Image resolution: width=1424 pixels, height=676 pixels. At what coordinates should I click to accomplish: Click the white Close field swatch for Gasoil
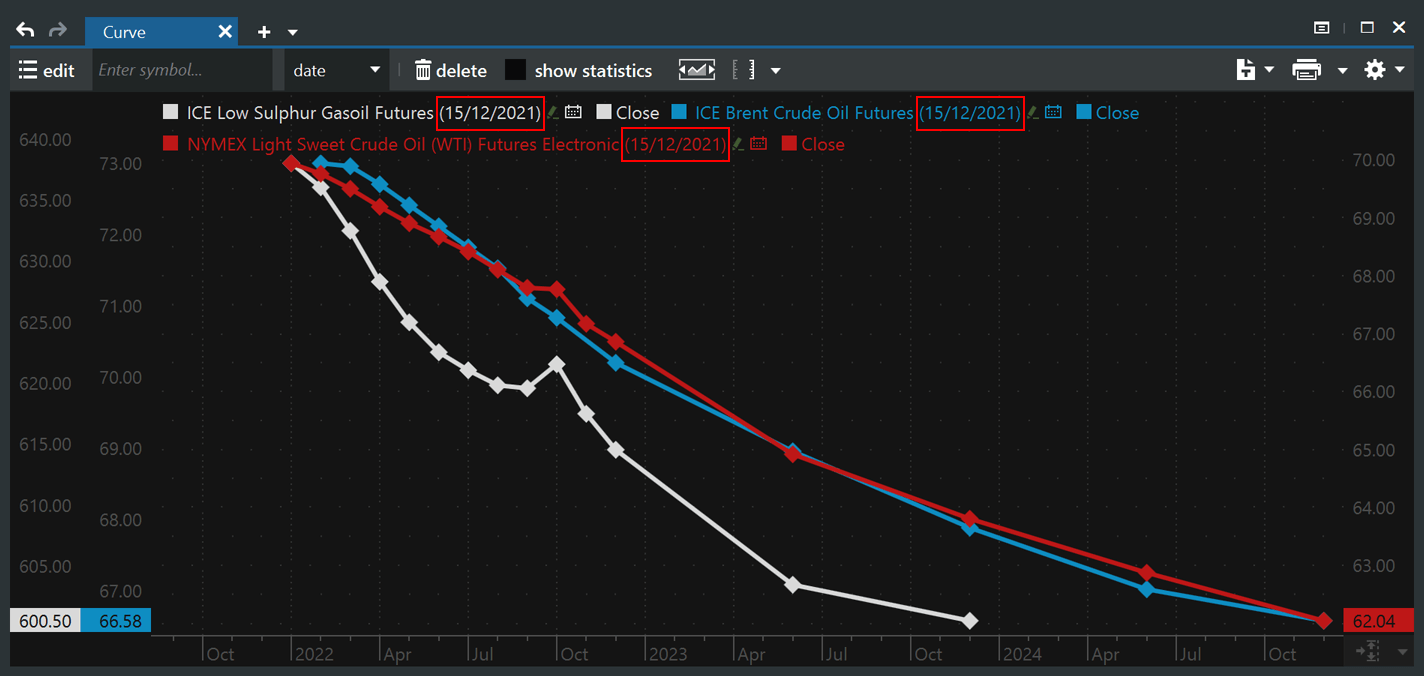click(x=604, y=112)
